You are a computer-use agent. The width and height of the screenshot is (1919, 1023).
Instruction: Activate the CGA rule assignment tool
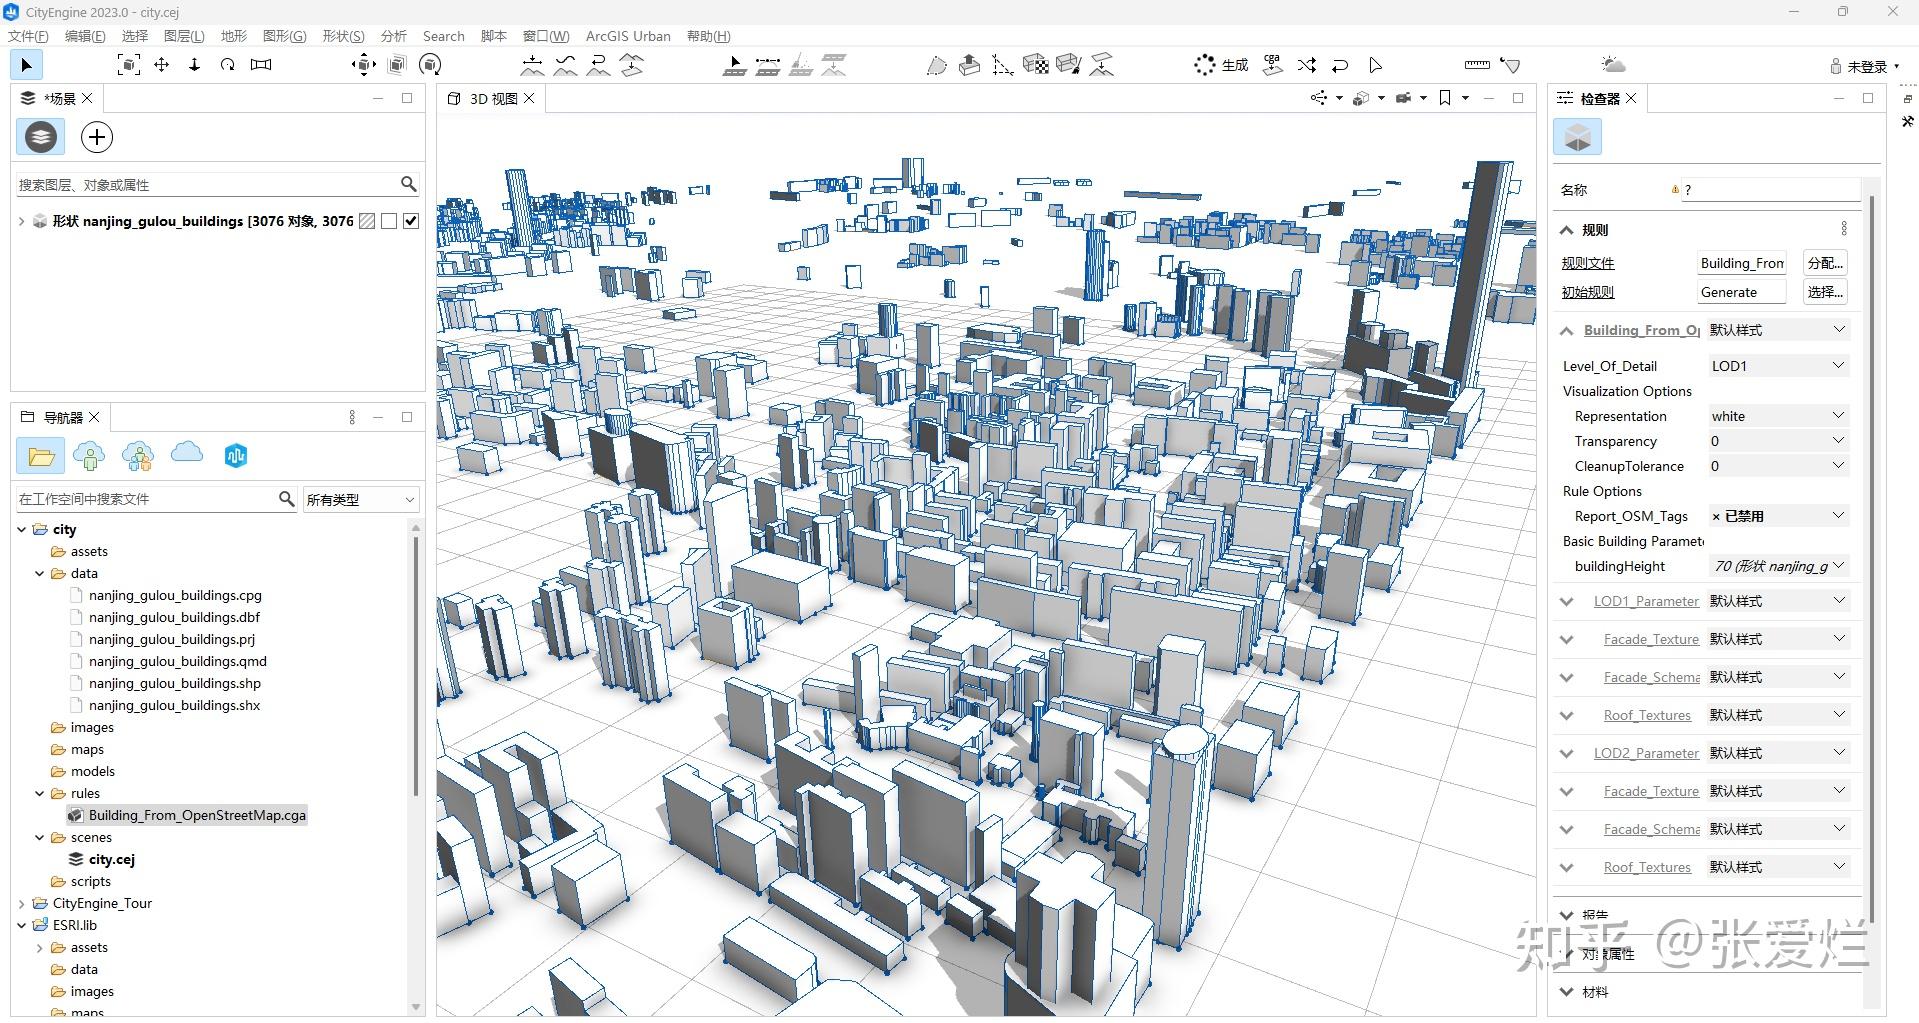(1270, 64)
